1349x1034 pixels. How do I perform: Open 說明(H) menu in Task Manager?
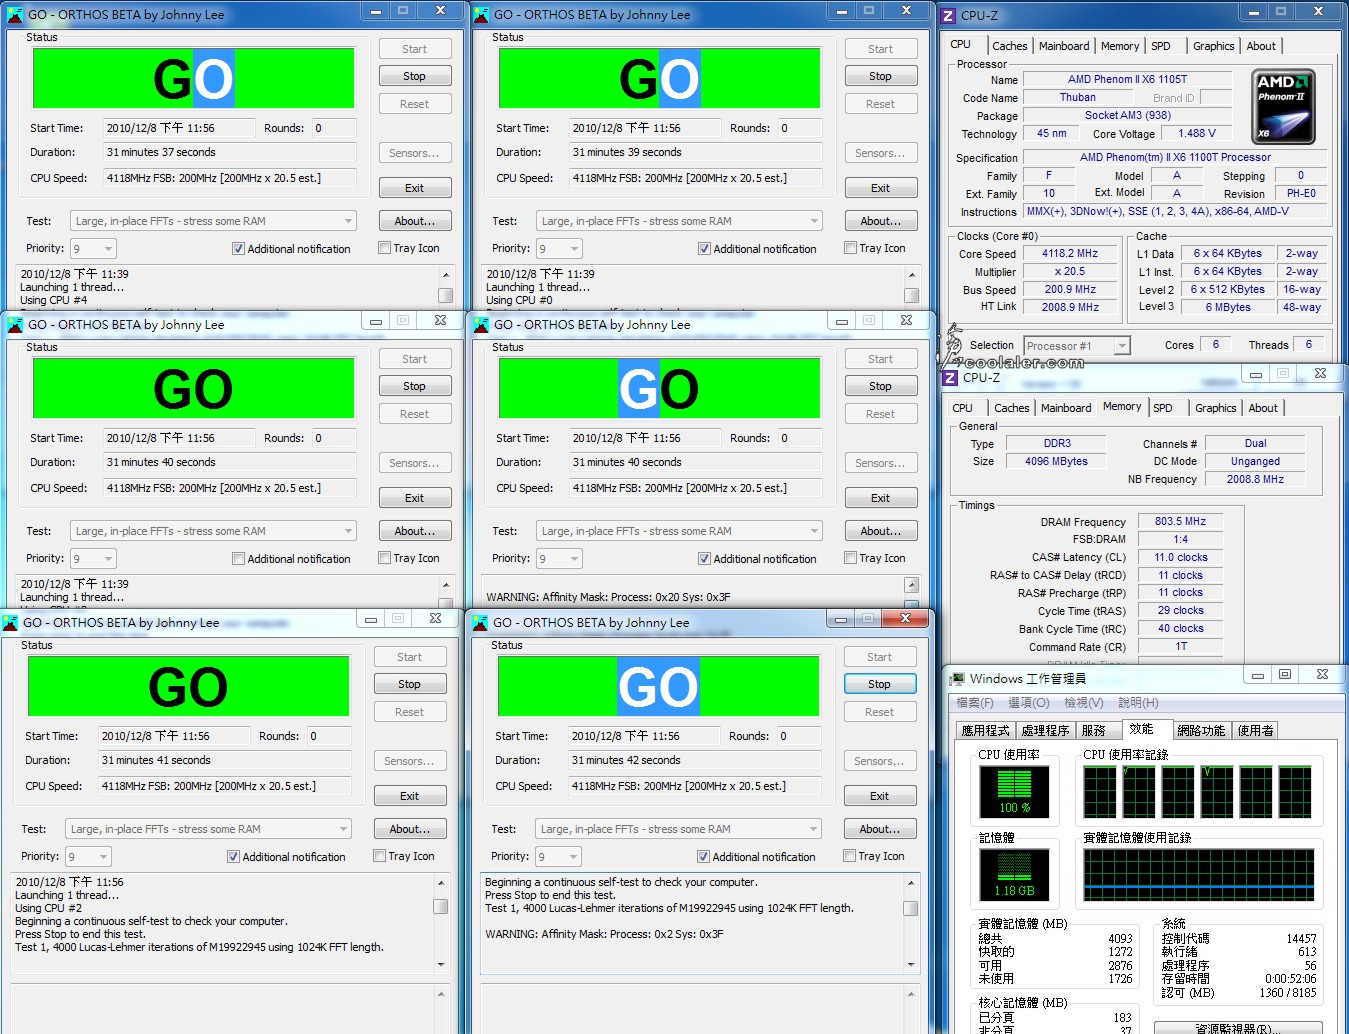click(x=1138, y=703)
